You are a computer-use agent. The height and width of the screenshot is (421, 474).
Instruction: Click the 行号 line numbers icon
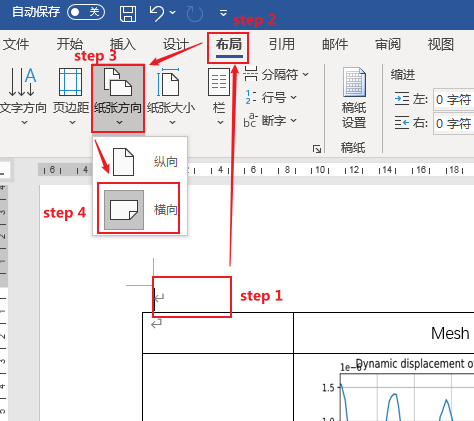[x=251, y=97]
